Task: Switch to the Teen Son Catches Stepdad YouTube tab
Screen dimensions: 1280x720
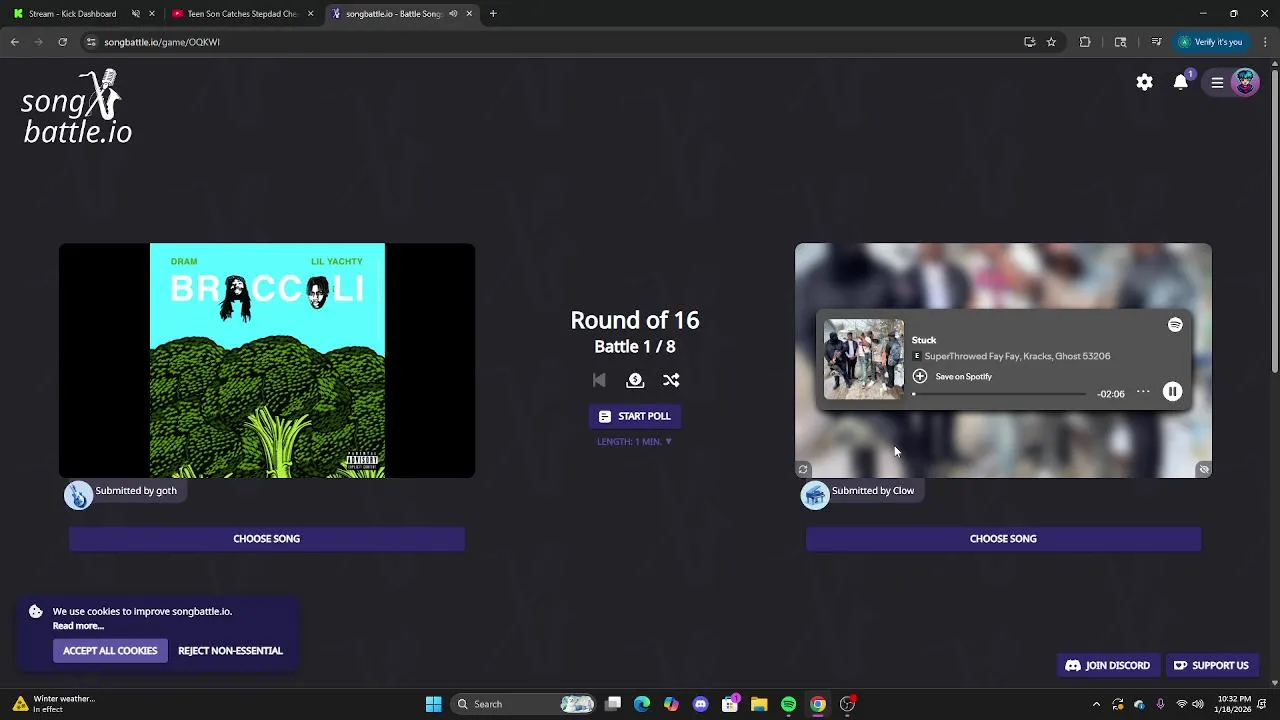Action: pos(242,14)
